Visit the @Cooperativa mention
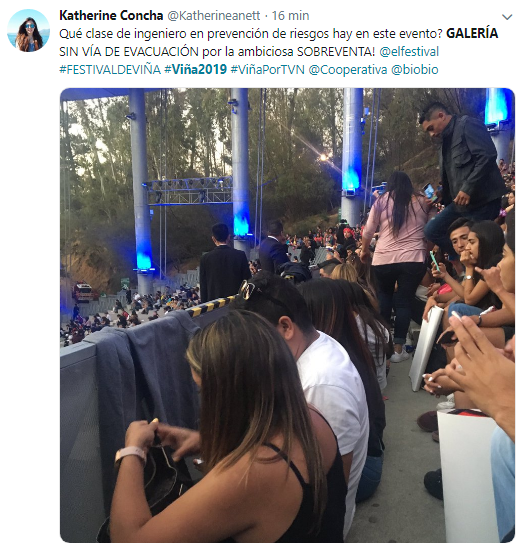 [x=348, y=70]
